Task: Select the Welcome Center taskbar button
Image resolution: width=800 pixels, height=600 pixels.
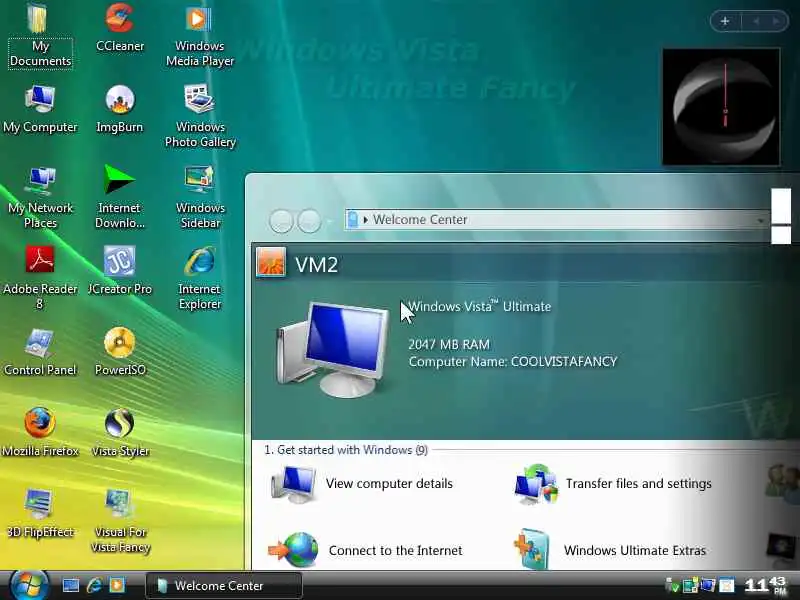Action: pyautogui.click(x=223, y=586)
